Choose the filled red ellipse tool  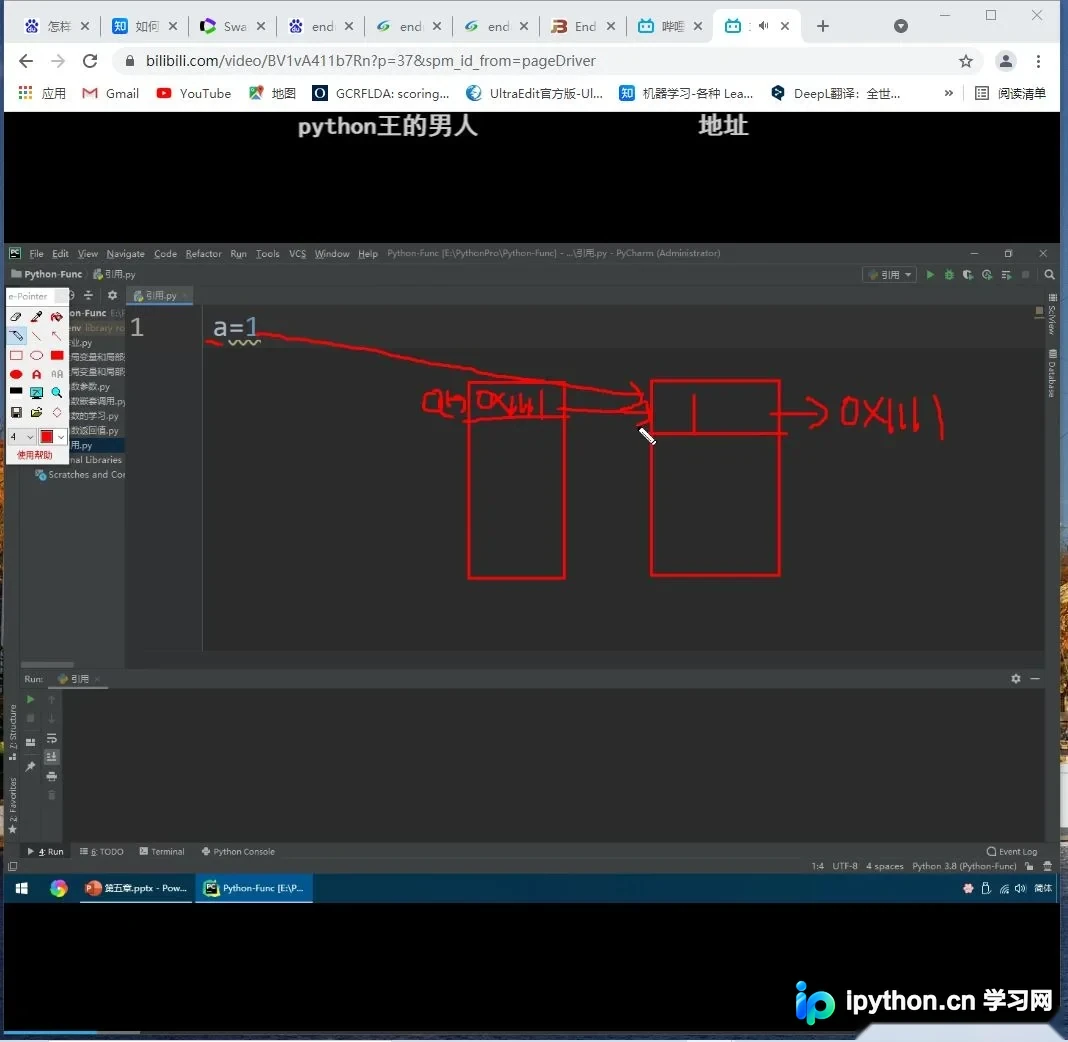pos(16,375)
